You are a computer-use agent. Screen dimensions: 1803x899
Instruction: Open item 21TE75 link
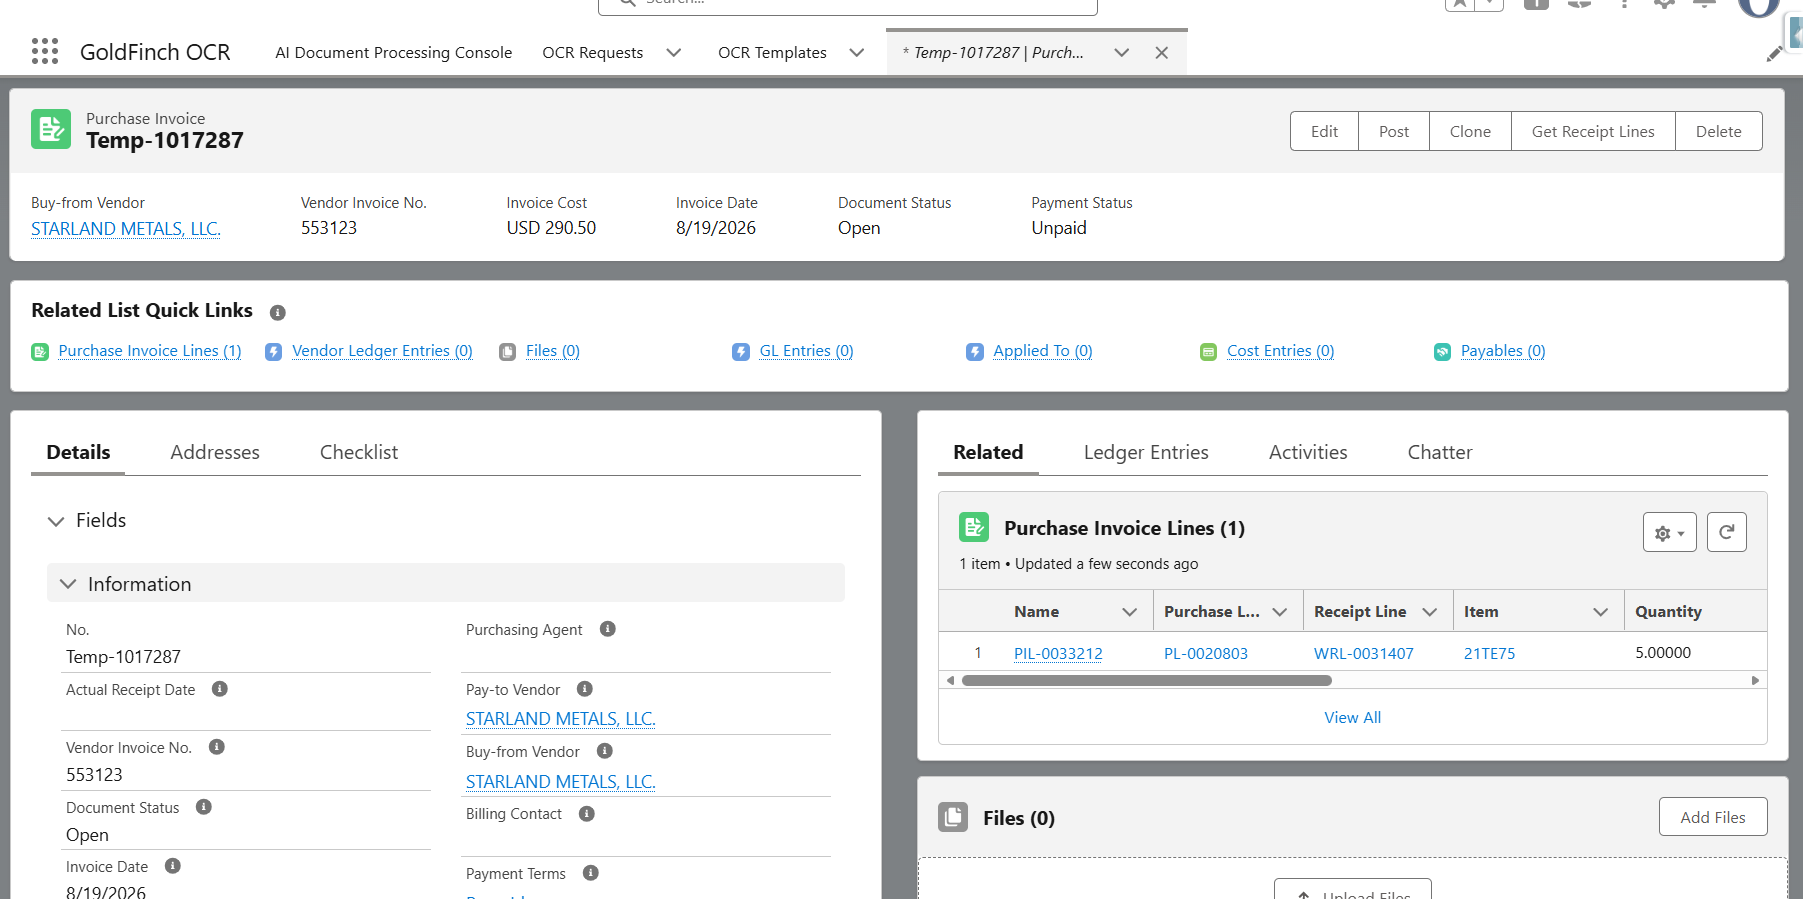click(1490, 653)
